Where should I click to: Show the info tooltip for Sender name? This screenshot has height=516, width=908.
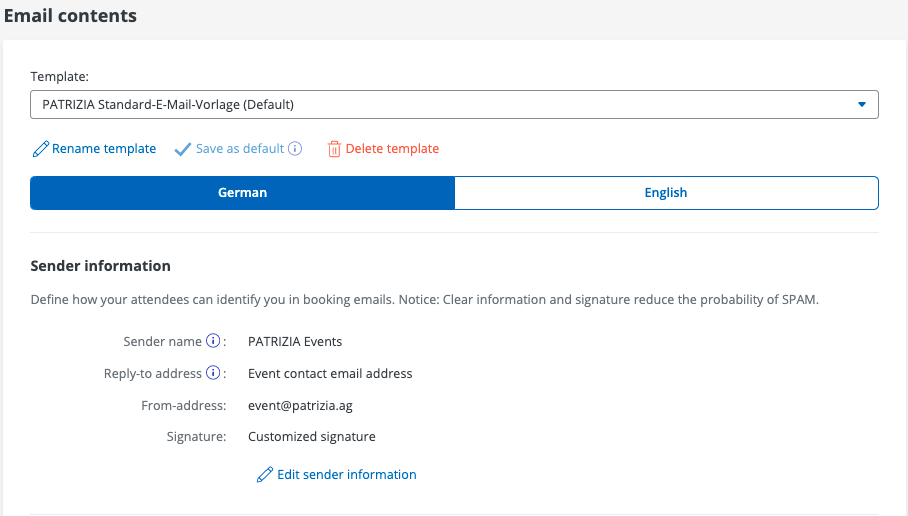point(212,341)
